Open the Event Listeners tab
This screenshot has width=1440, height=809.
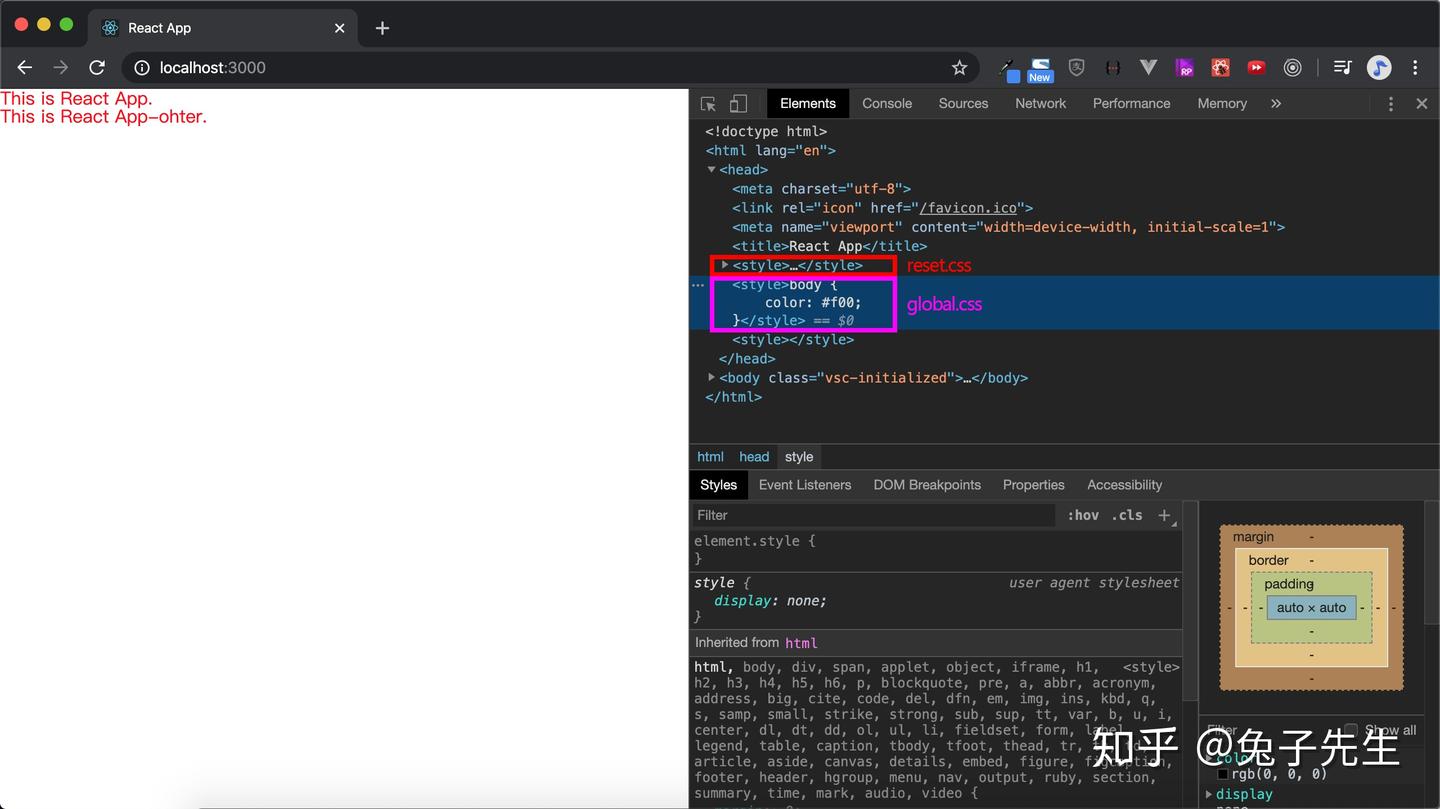pyautogui.click(x=805, y=485)
